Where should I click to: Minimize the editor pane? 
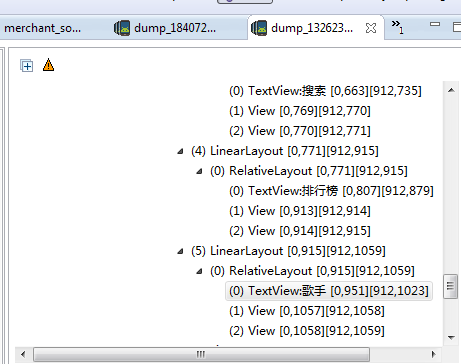(x=435, y=24)
